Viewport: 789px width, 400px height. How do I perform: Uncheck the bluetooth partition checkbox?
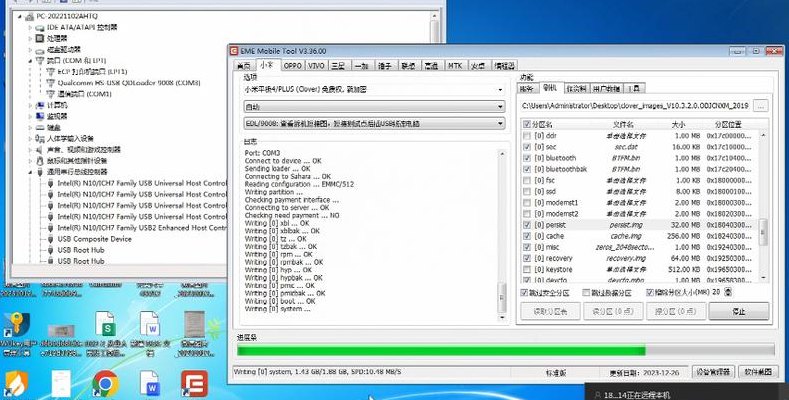(527, 158)
